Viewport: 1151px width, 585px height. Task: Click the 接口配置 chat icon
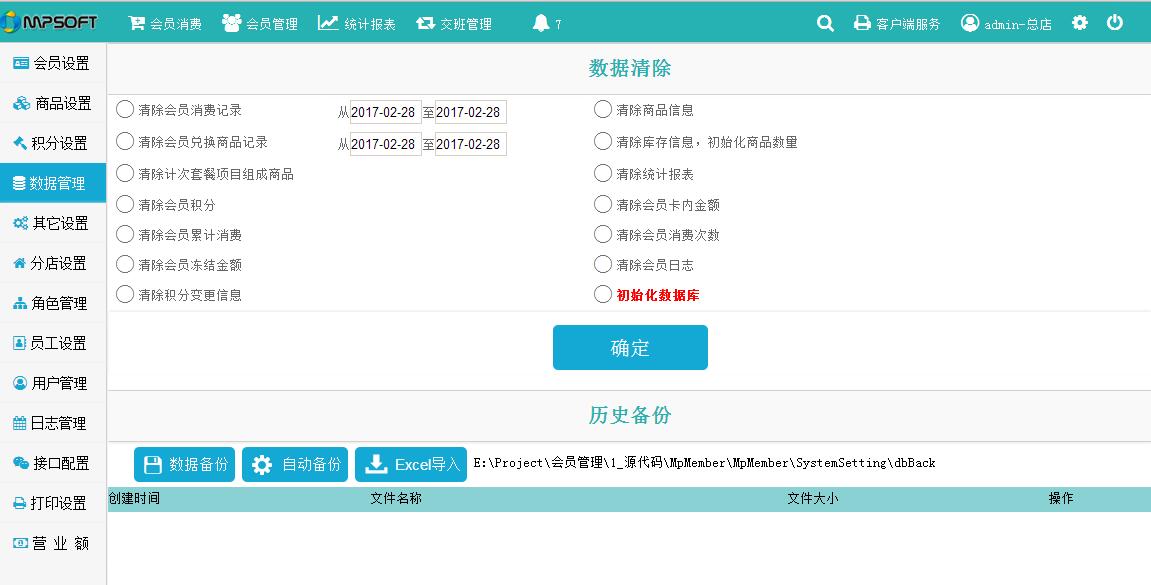[x=21, y=462]
